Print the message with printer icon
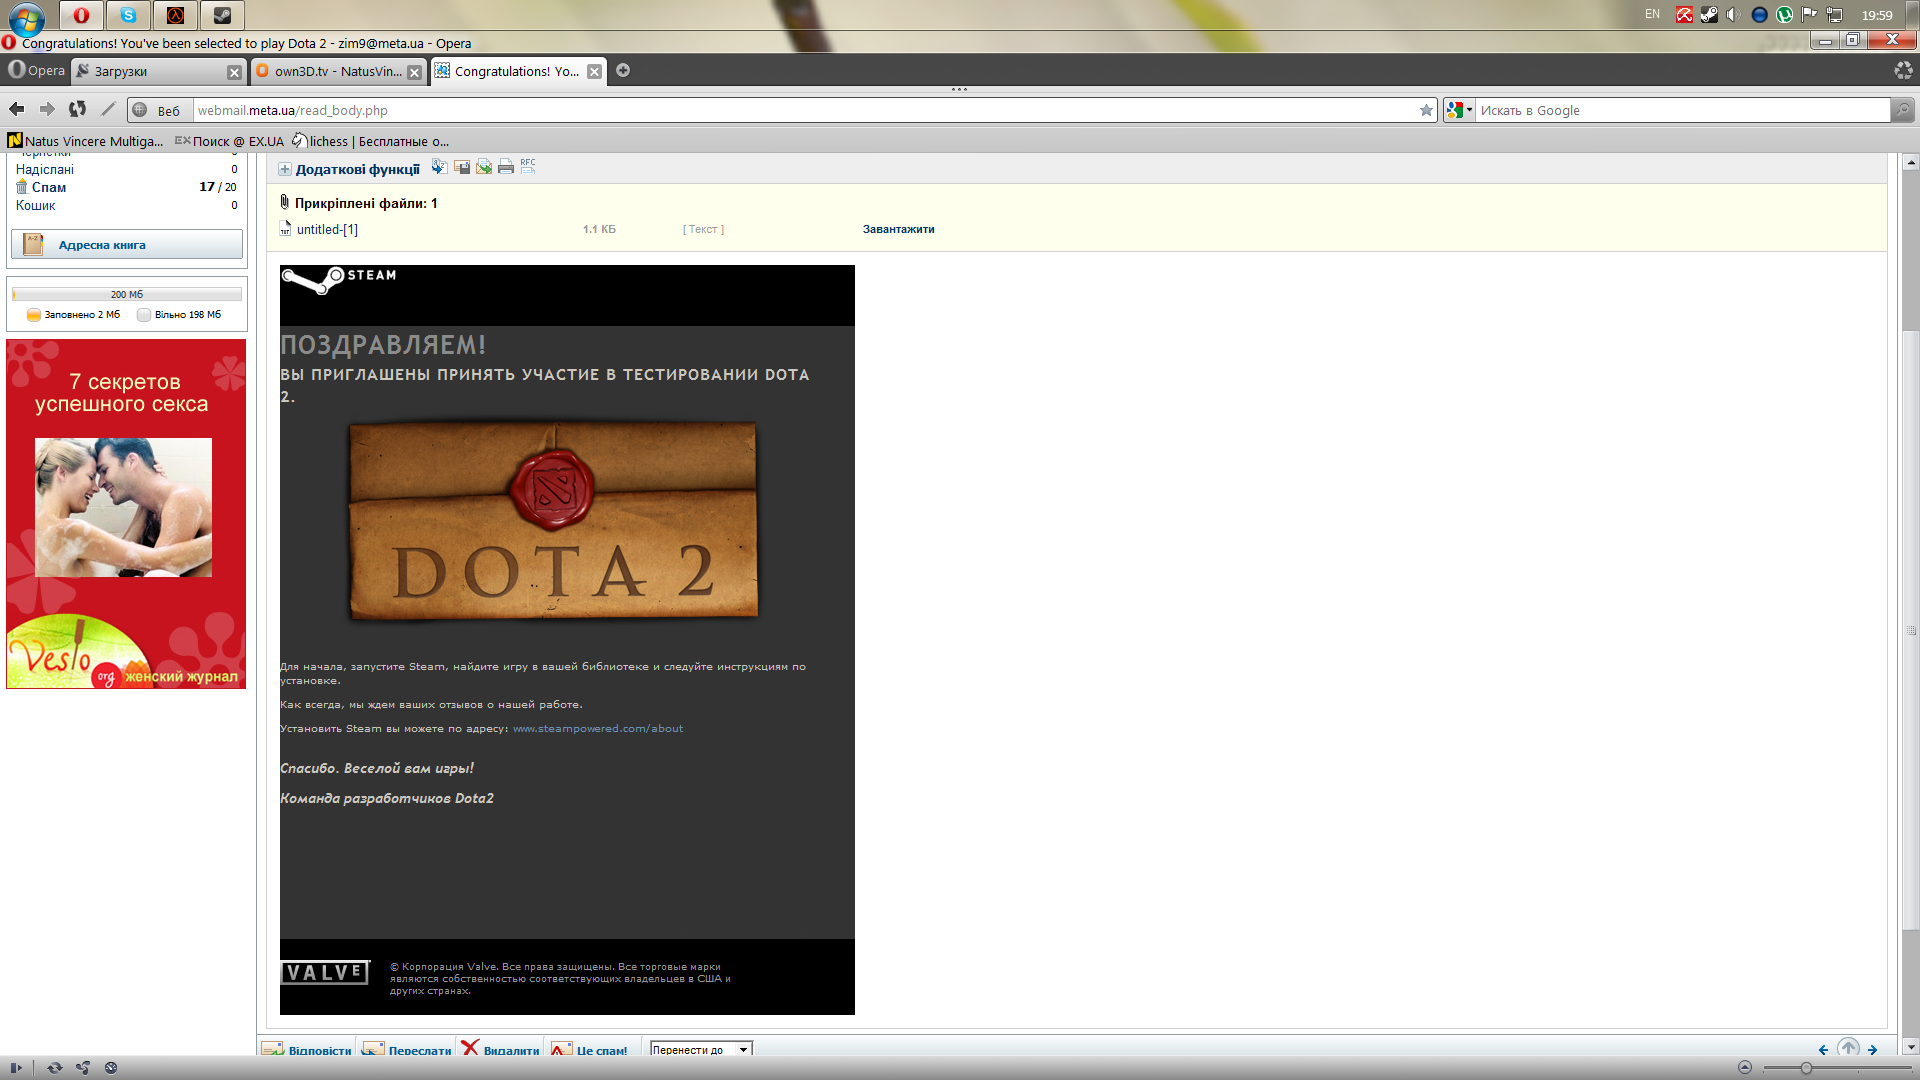 pos(506,167)
